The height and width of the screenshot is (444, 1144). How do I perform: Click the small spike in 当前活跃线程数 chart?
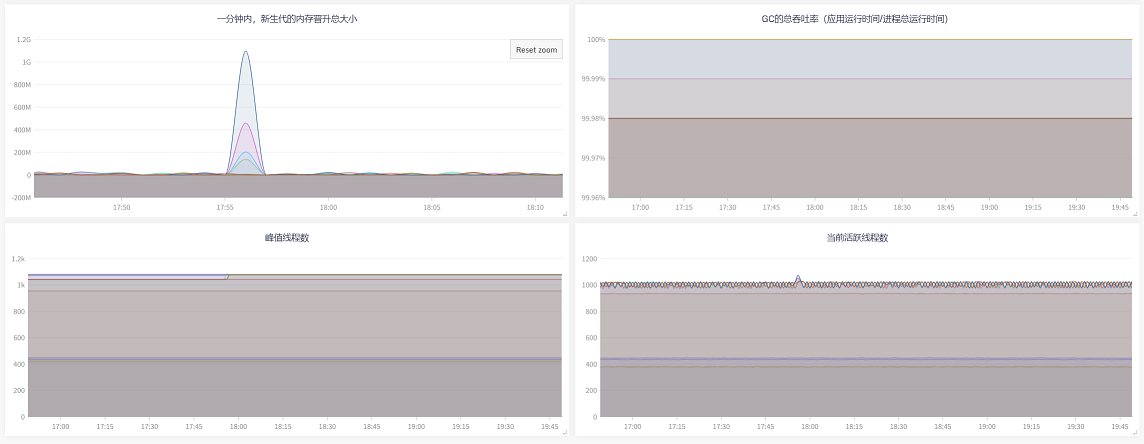pos(797,277)
